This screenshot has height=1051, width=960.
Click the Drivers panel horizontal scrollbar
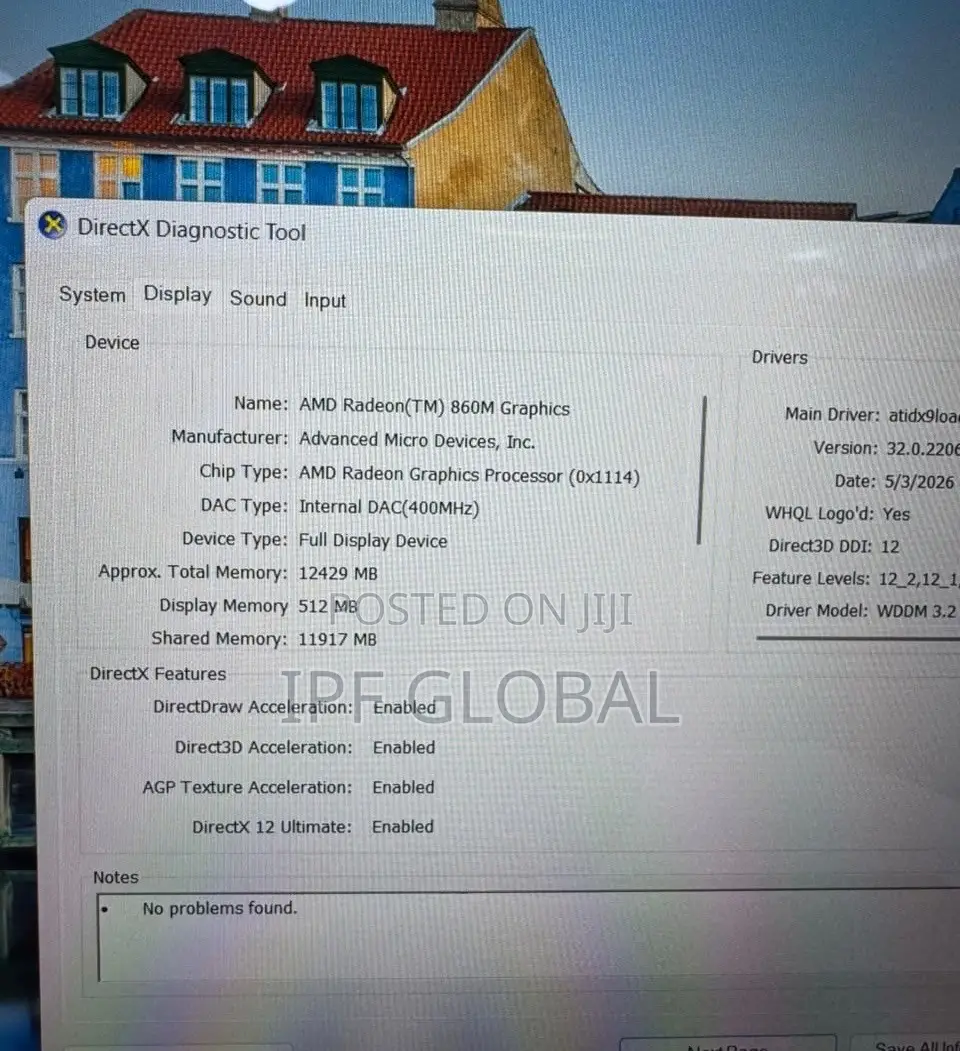858,639
